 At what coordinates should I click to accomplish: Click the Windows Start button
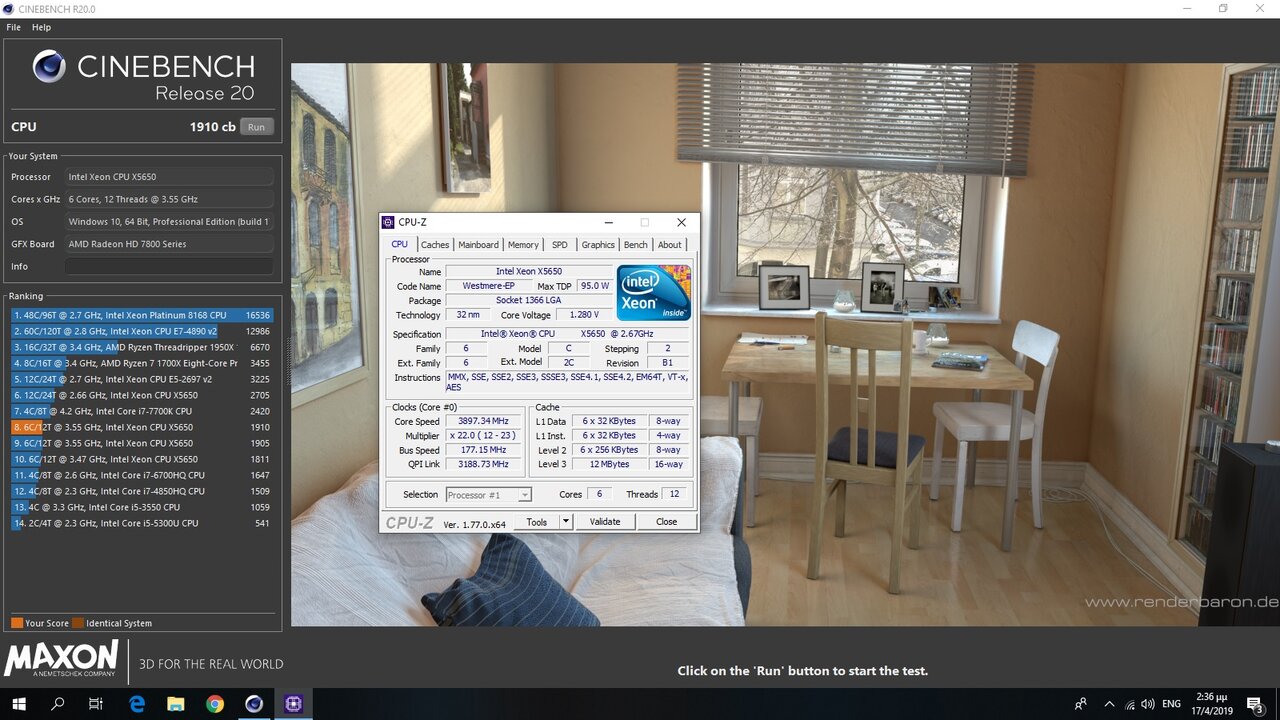19,704
